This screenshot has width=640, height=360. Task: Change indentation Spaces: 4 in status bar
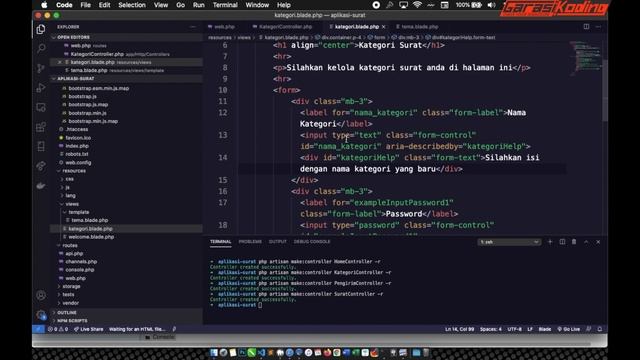[491, 329]
